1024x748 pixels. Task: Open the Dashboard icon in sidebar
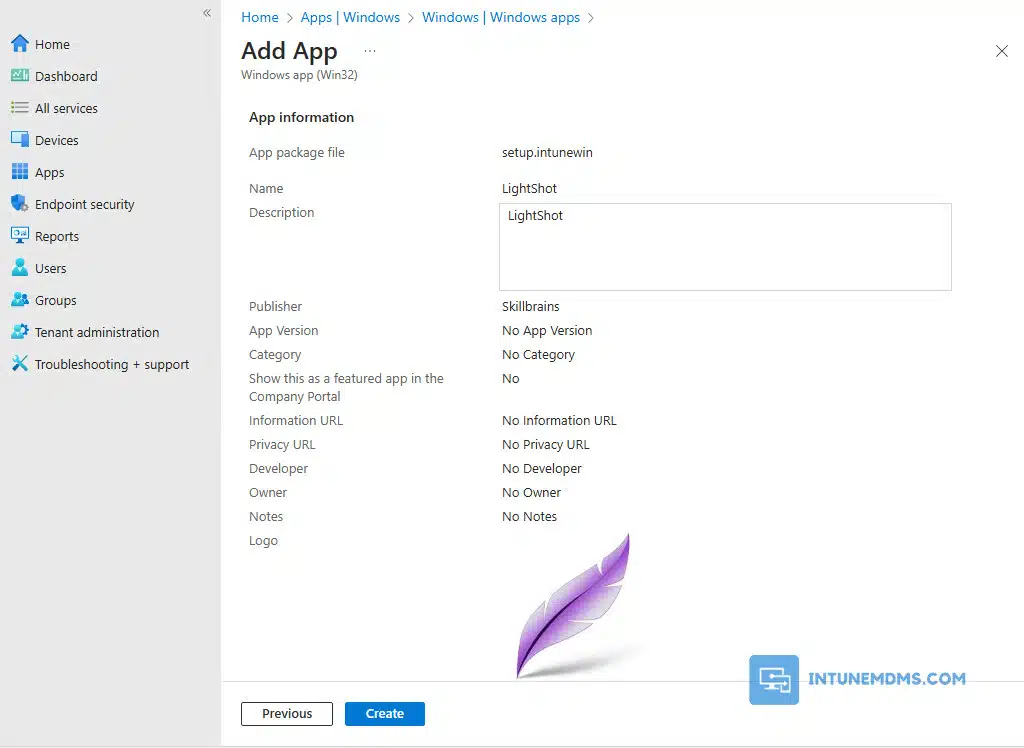click(x=19, y=76)
